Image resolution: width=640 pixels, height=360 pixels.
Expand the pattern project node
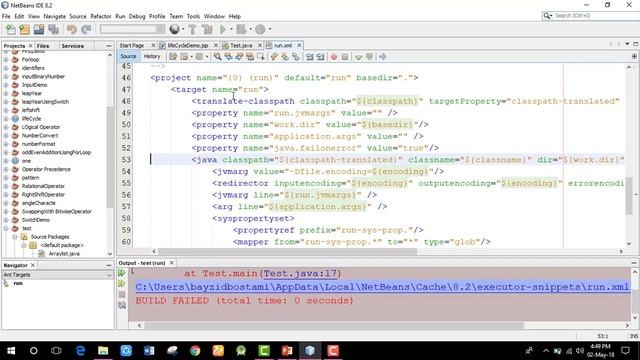tap(6, 178)
